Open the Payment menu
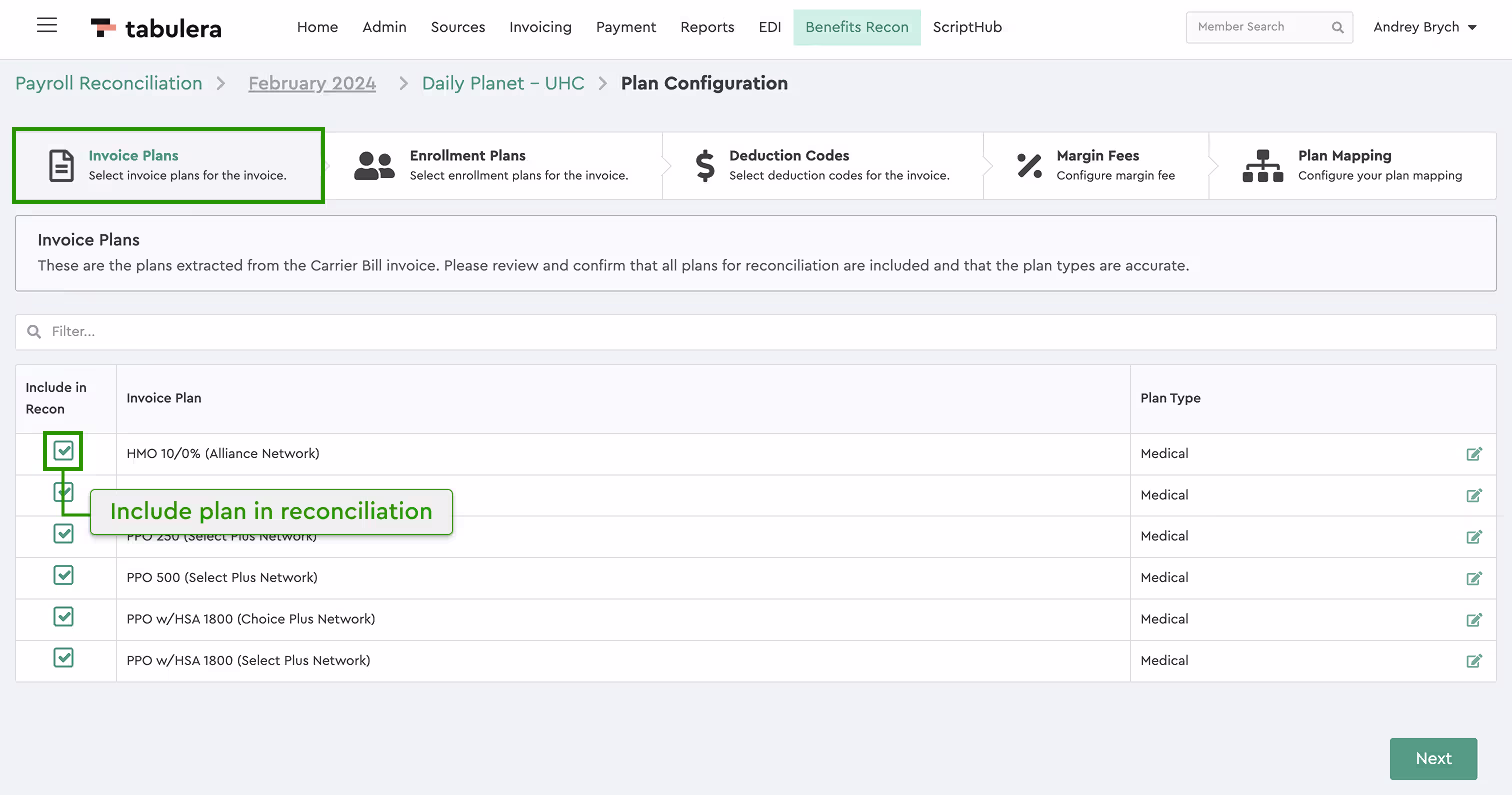Viewport: 1512px width, 800px height. point(626,27)
